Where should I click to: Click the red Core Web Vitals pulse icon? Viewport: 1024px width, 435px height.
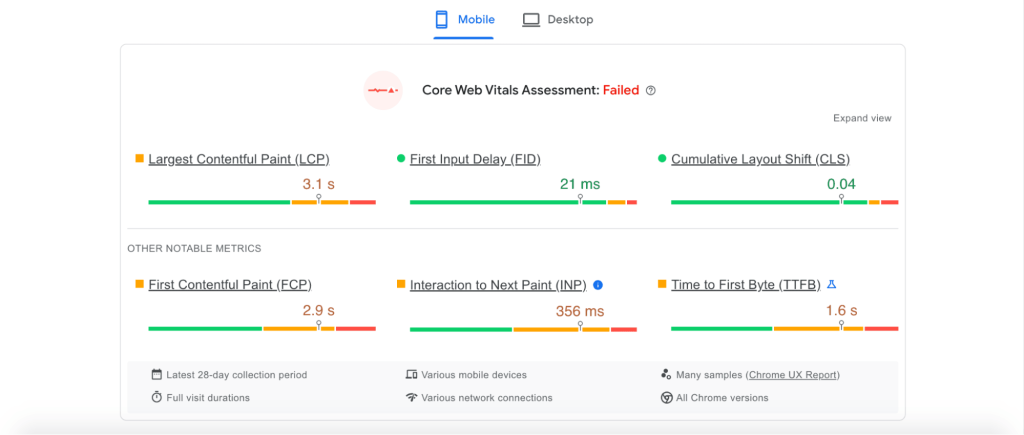pos(383,90)
